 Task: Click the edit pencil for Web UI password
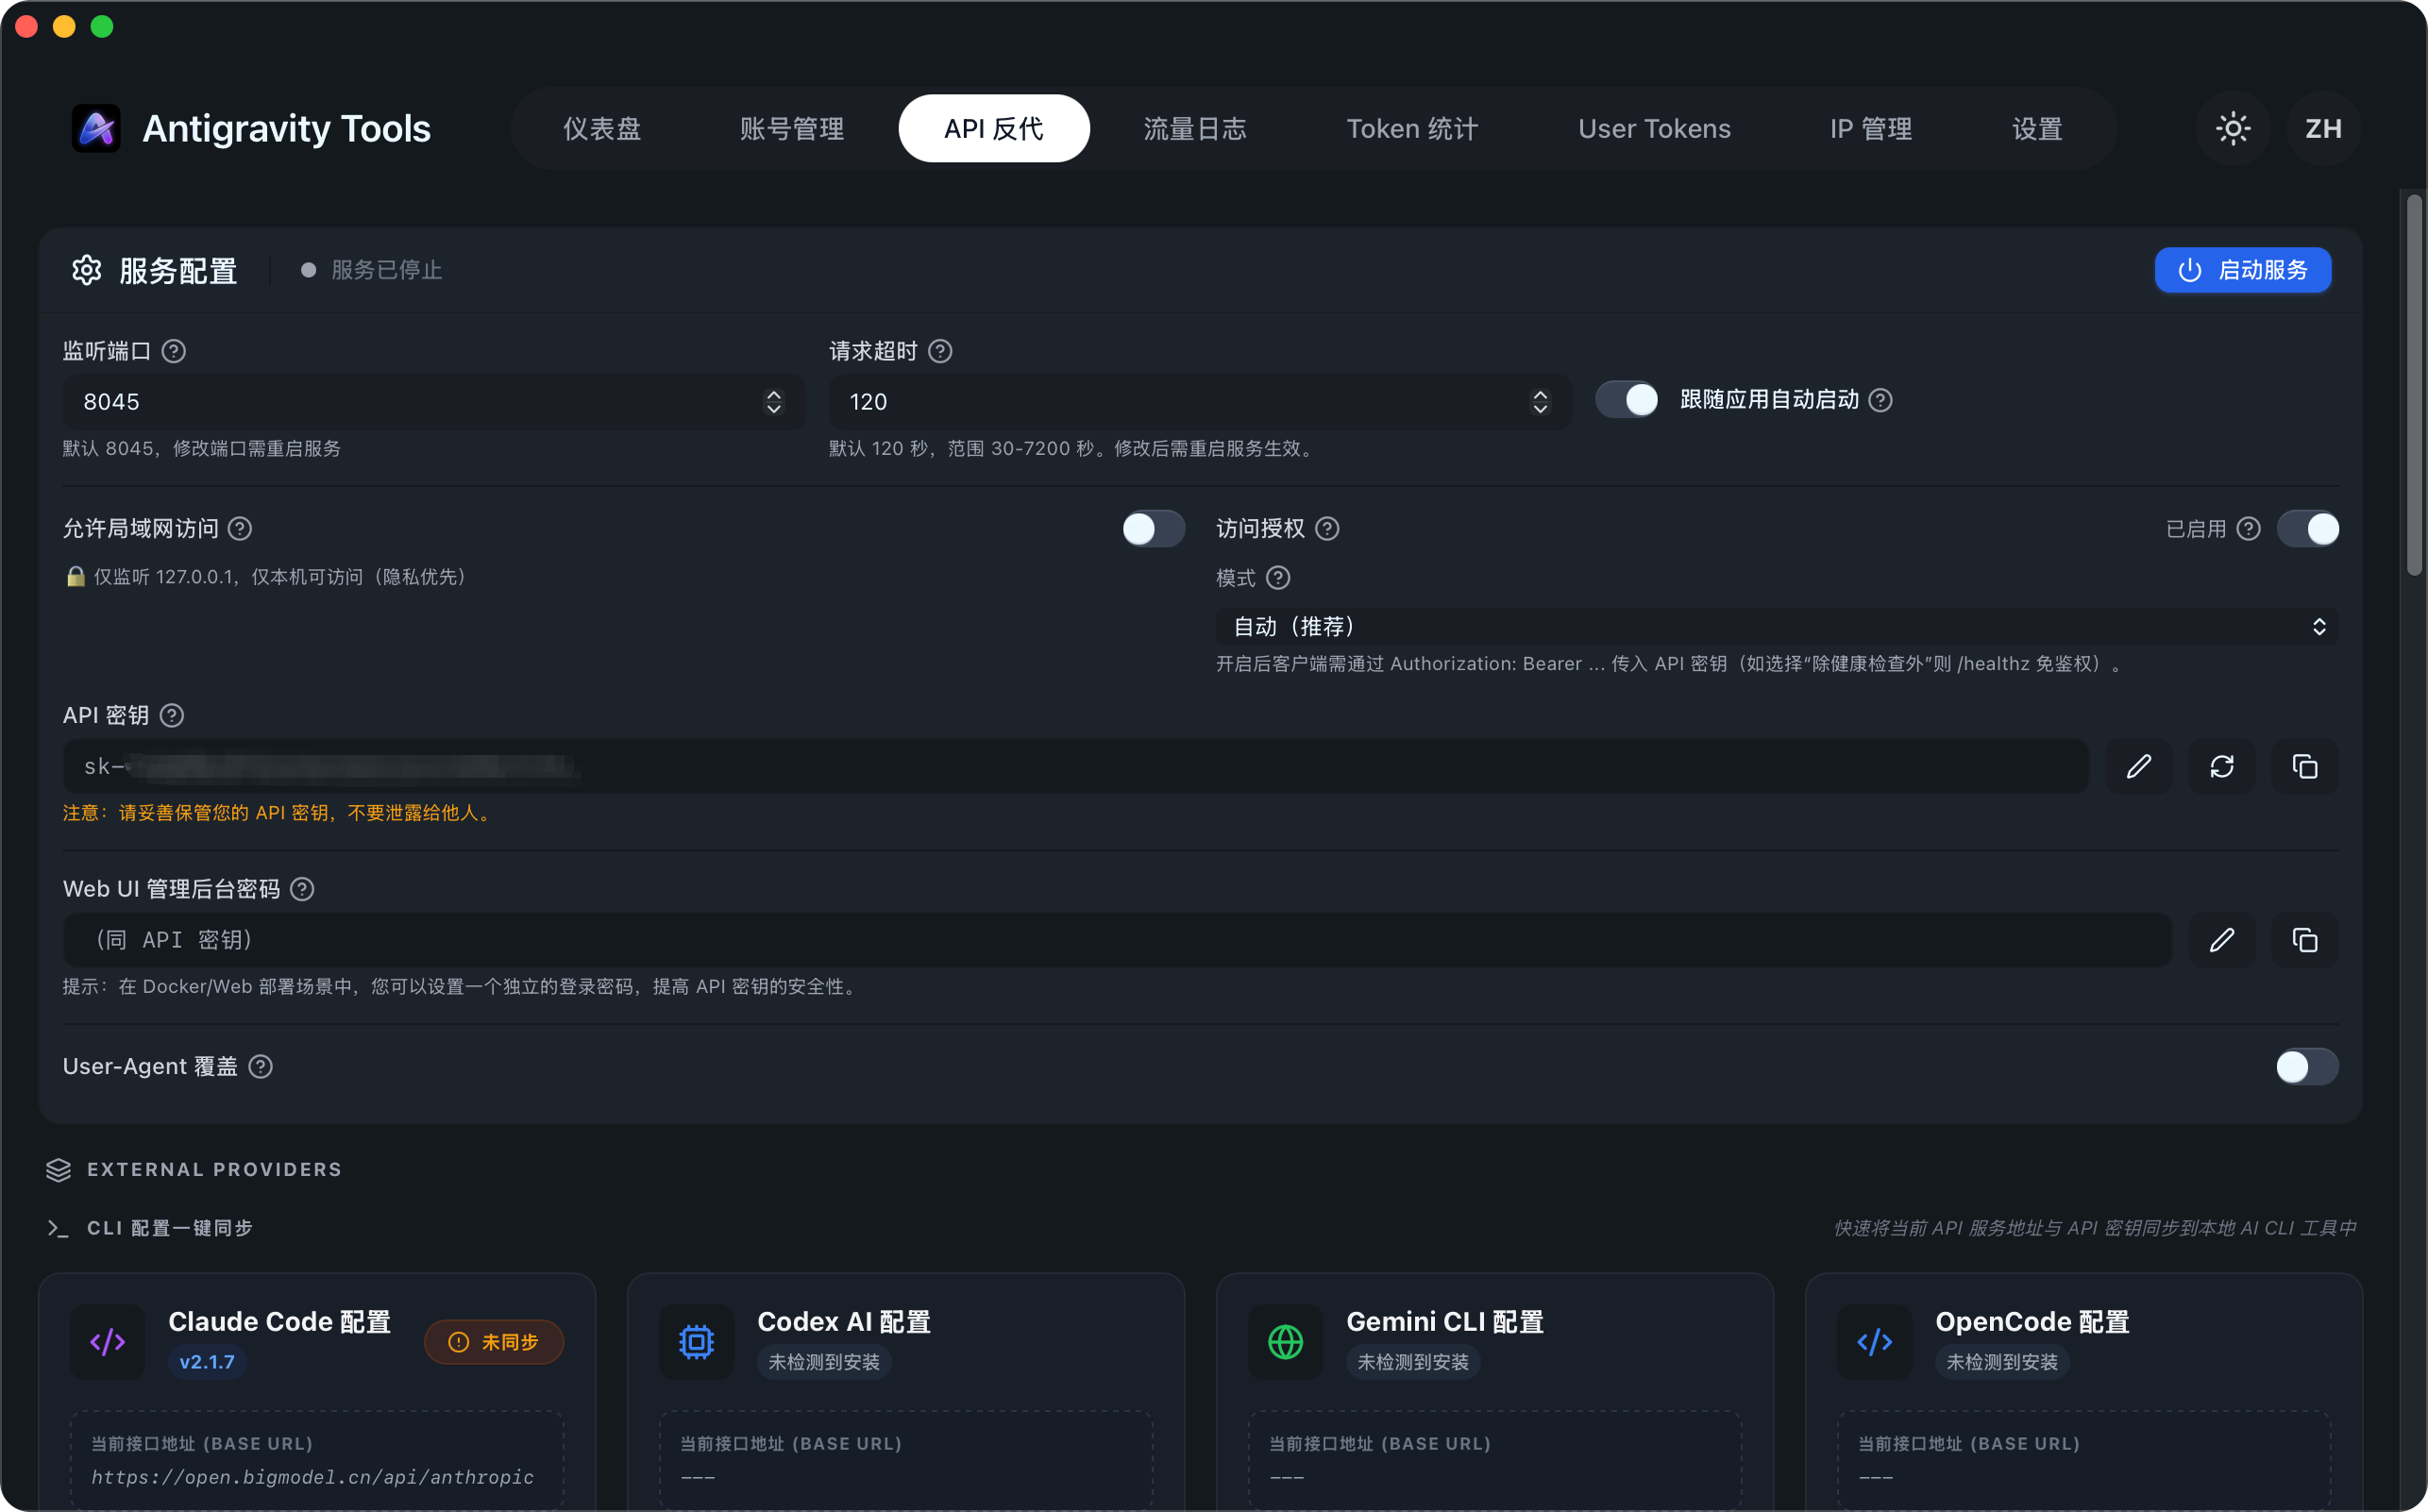(x=2221, y=940)
